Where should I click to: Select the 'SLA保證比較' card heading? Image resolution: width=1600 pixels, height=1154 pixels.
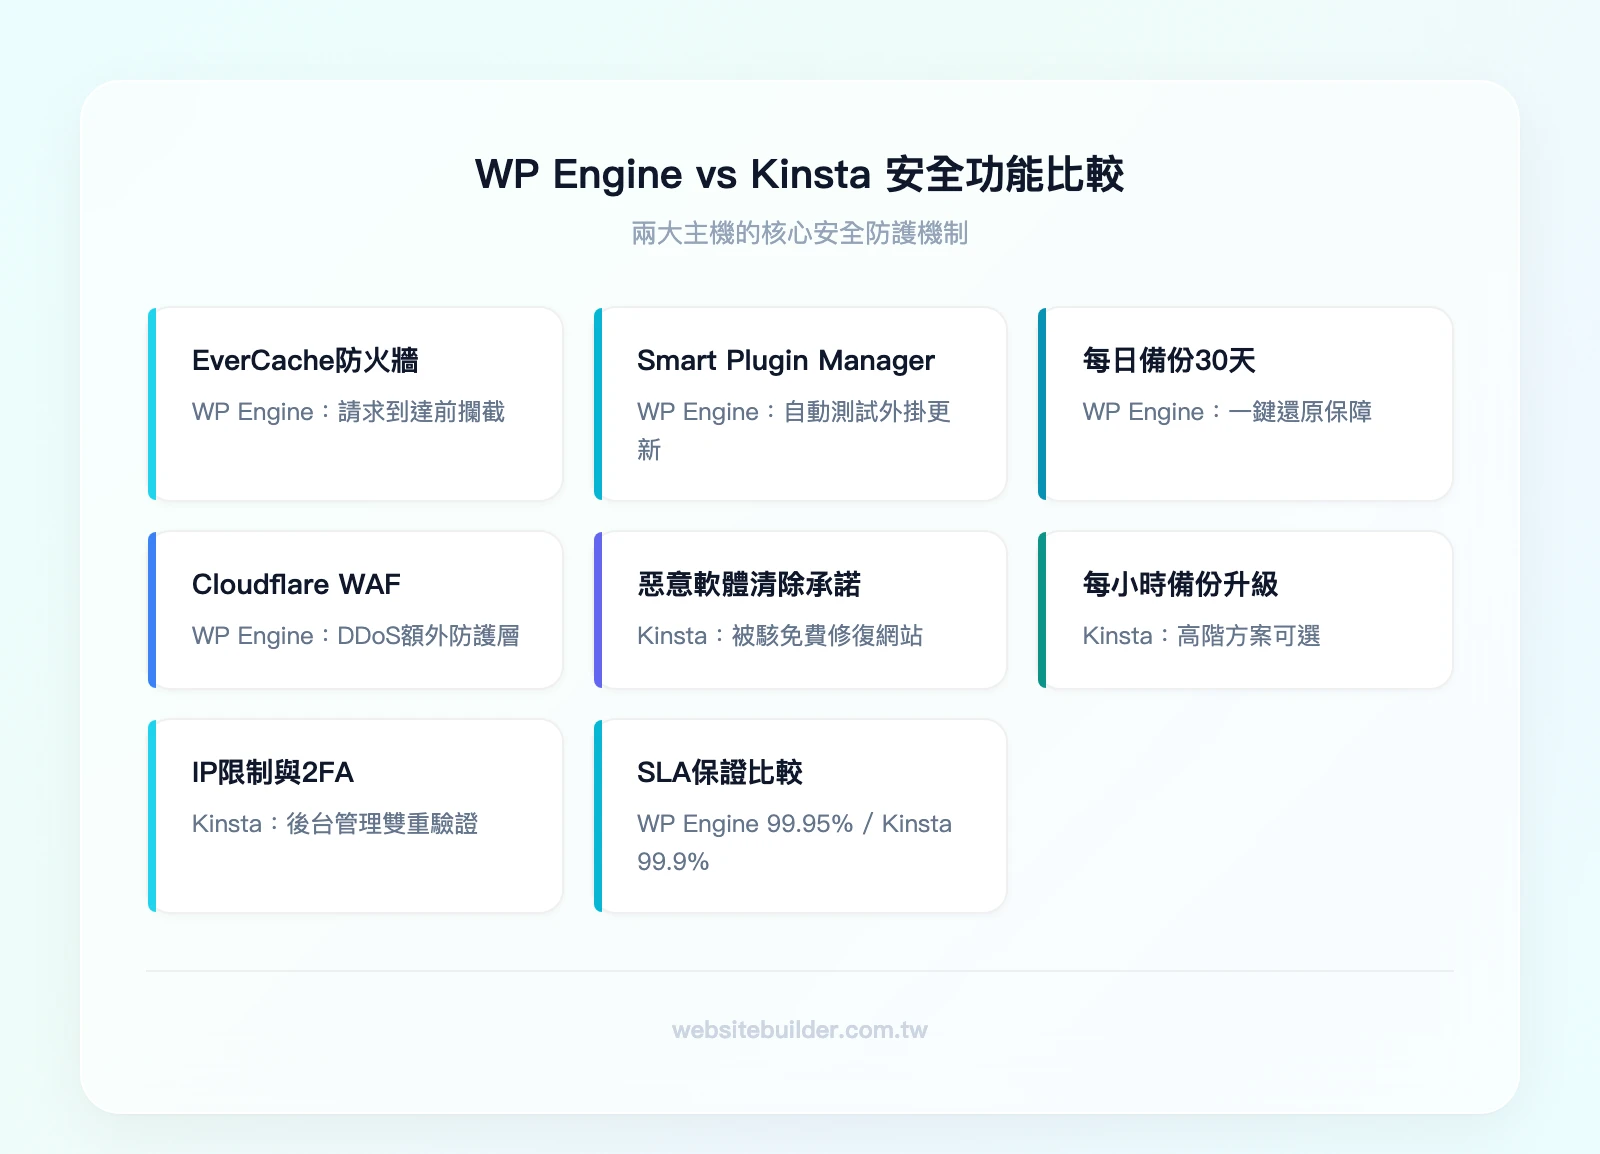(720, 772)
